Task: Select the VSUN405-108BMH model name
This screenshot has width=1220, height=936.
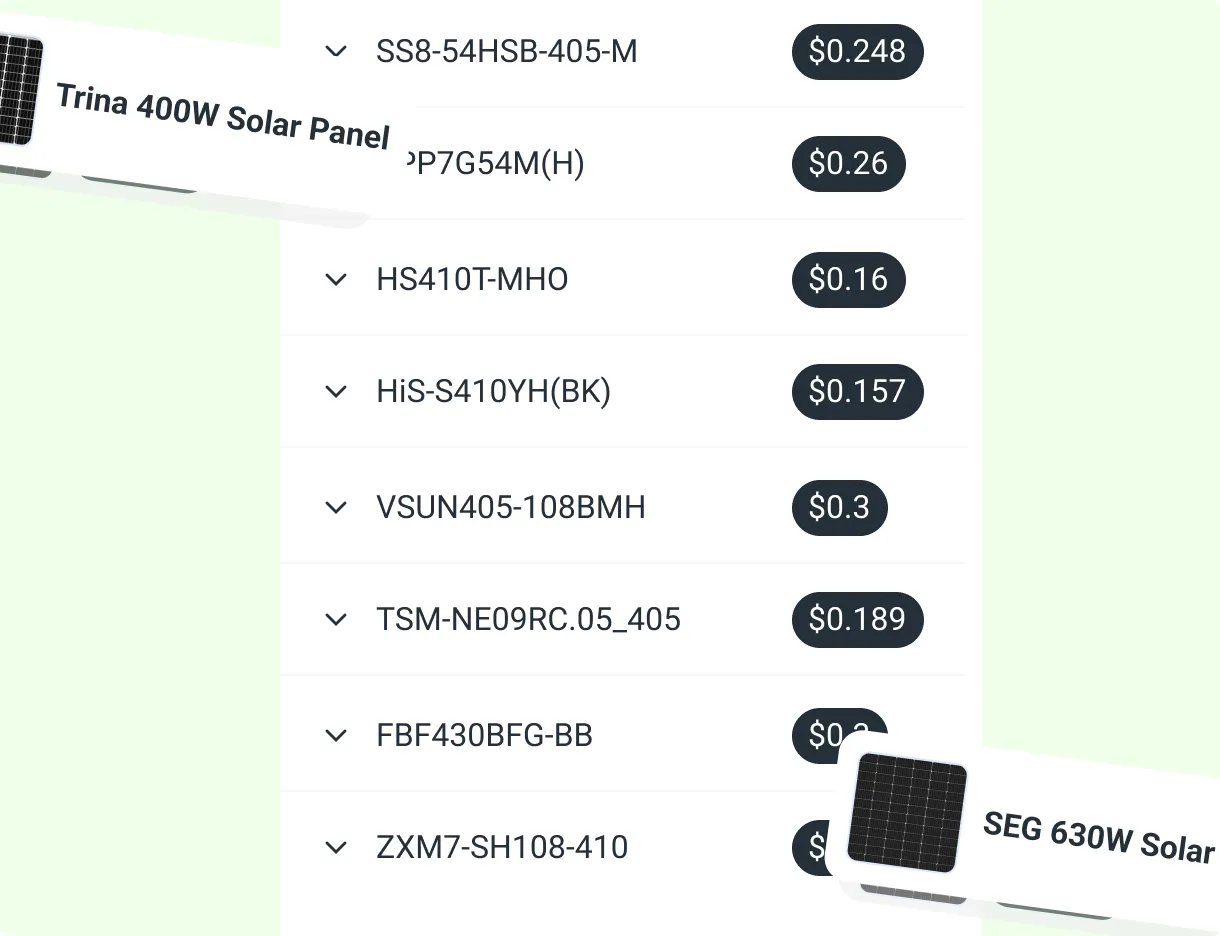Action: (510, 507)
